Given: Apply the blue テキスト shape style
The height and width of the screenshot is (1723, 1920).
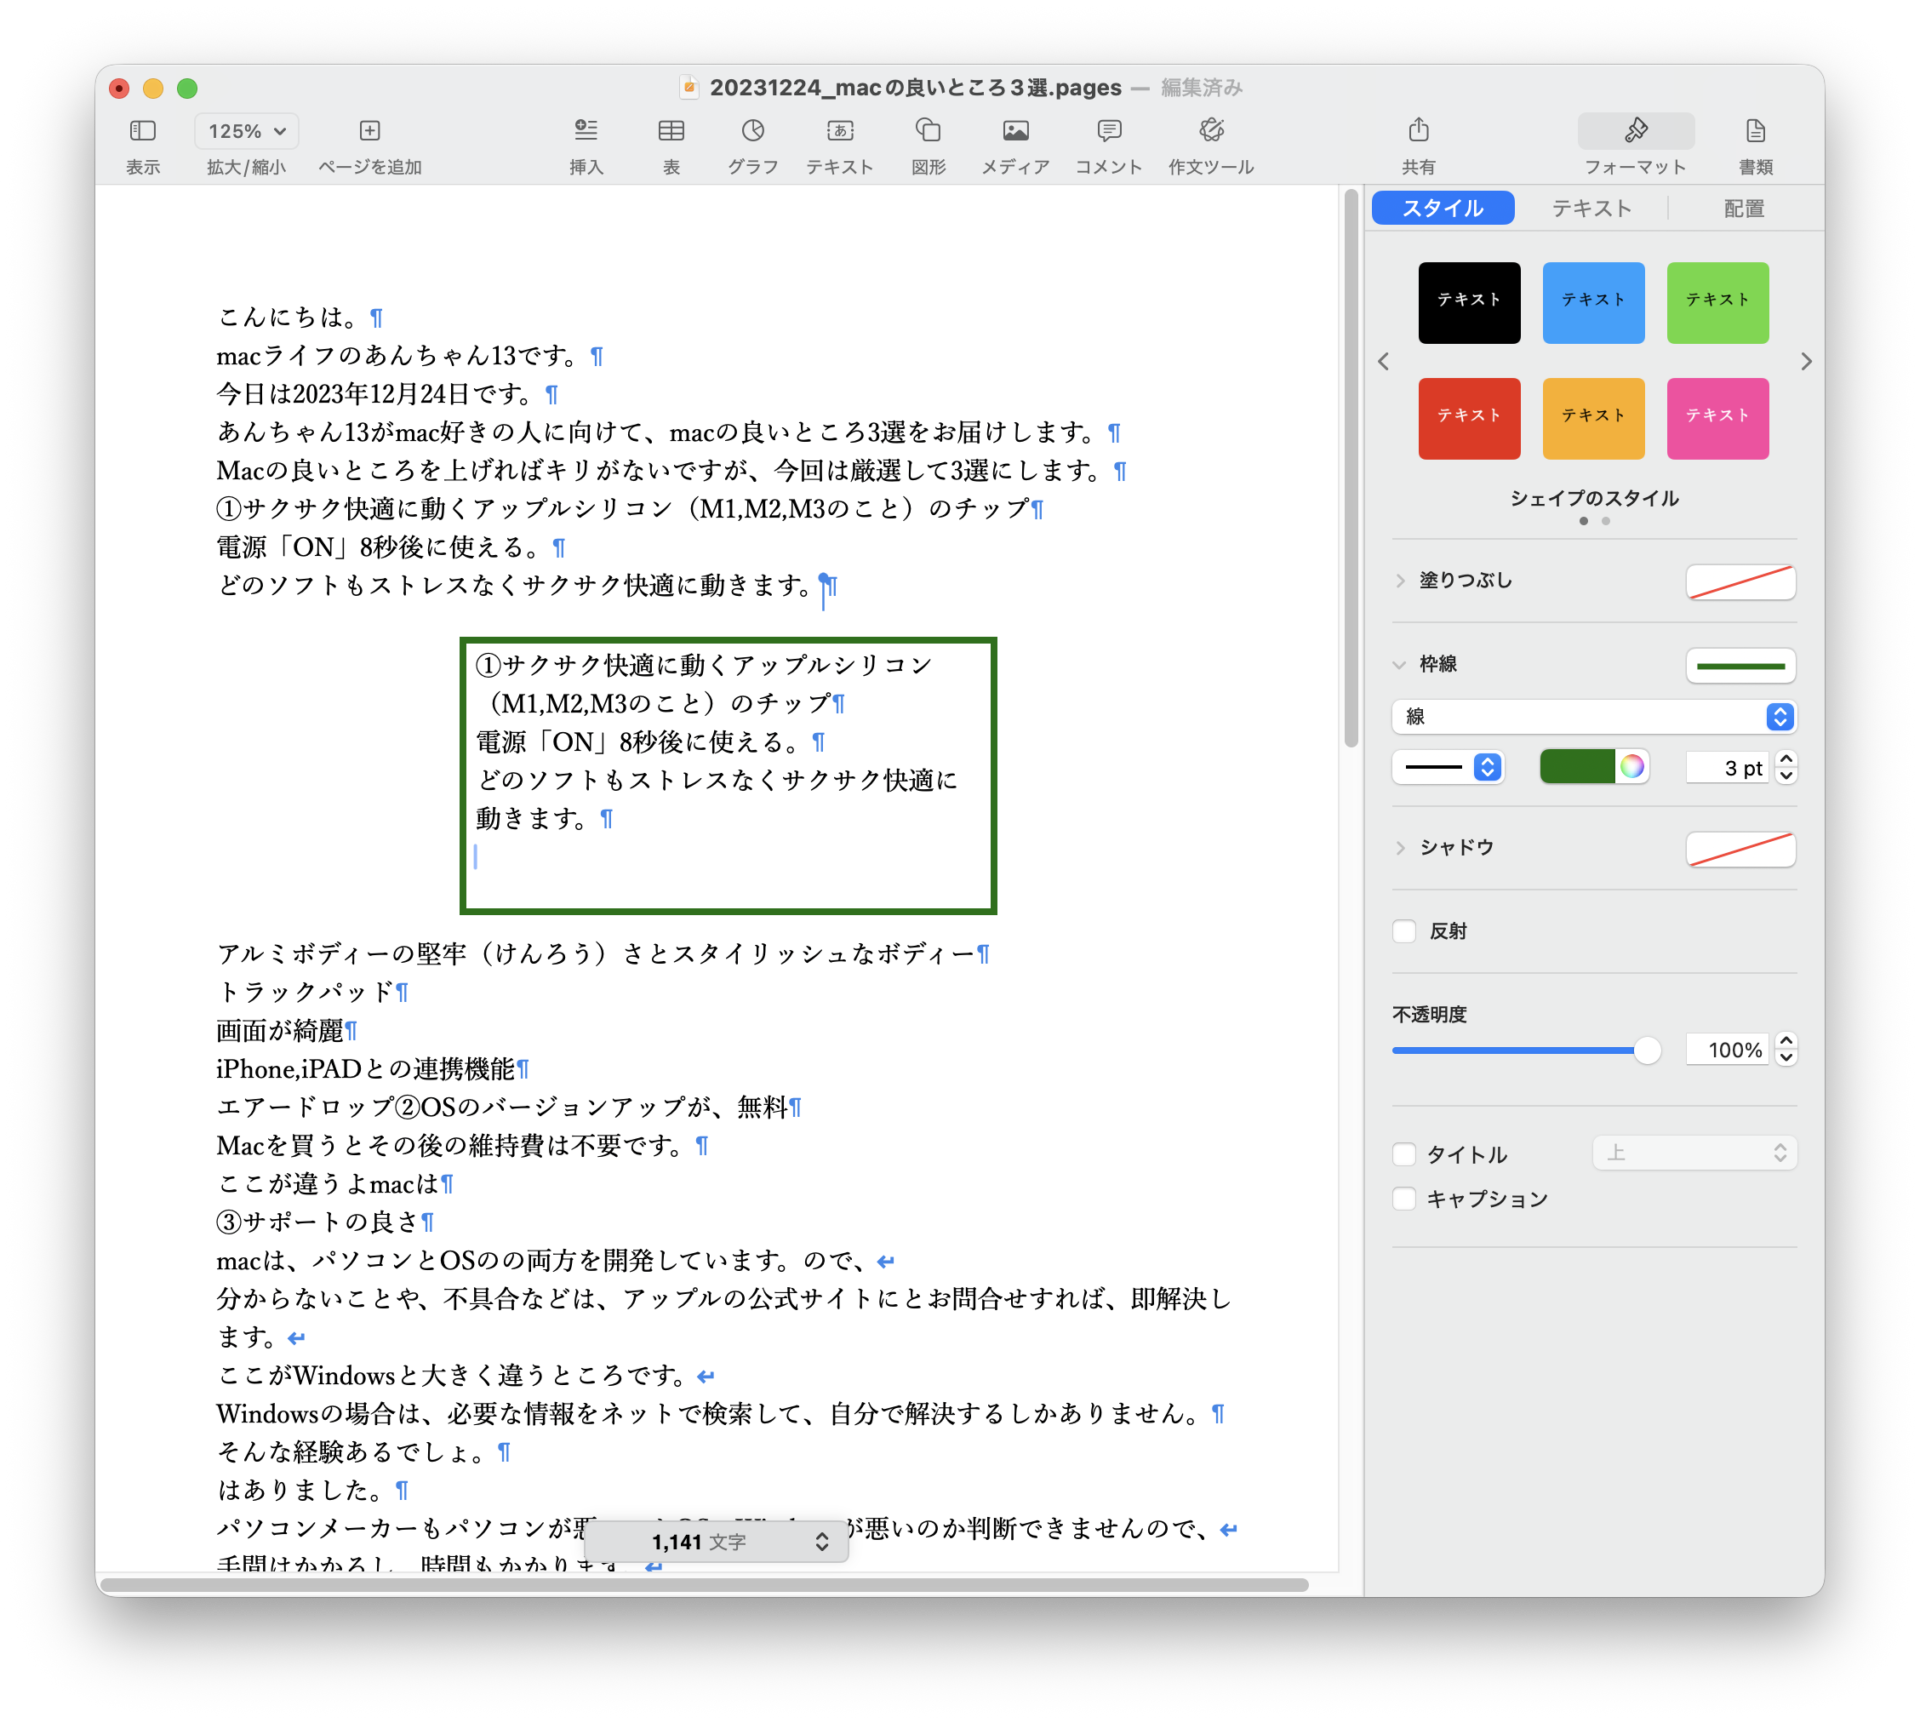Looking at the screenshot, I should click(1593, 303).
